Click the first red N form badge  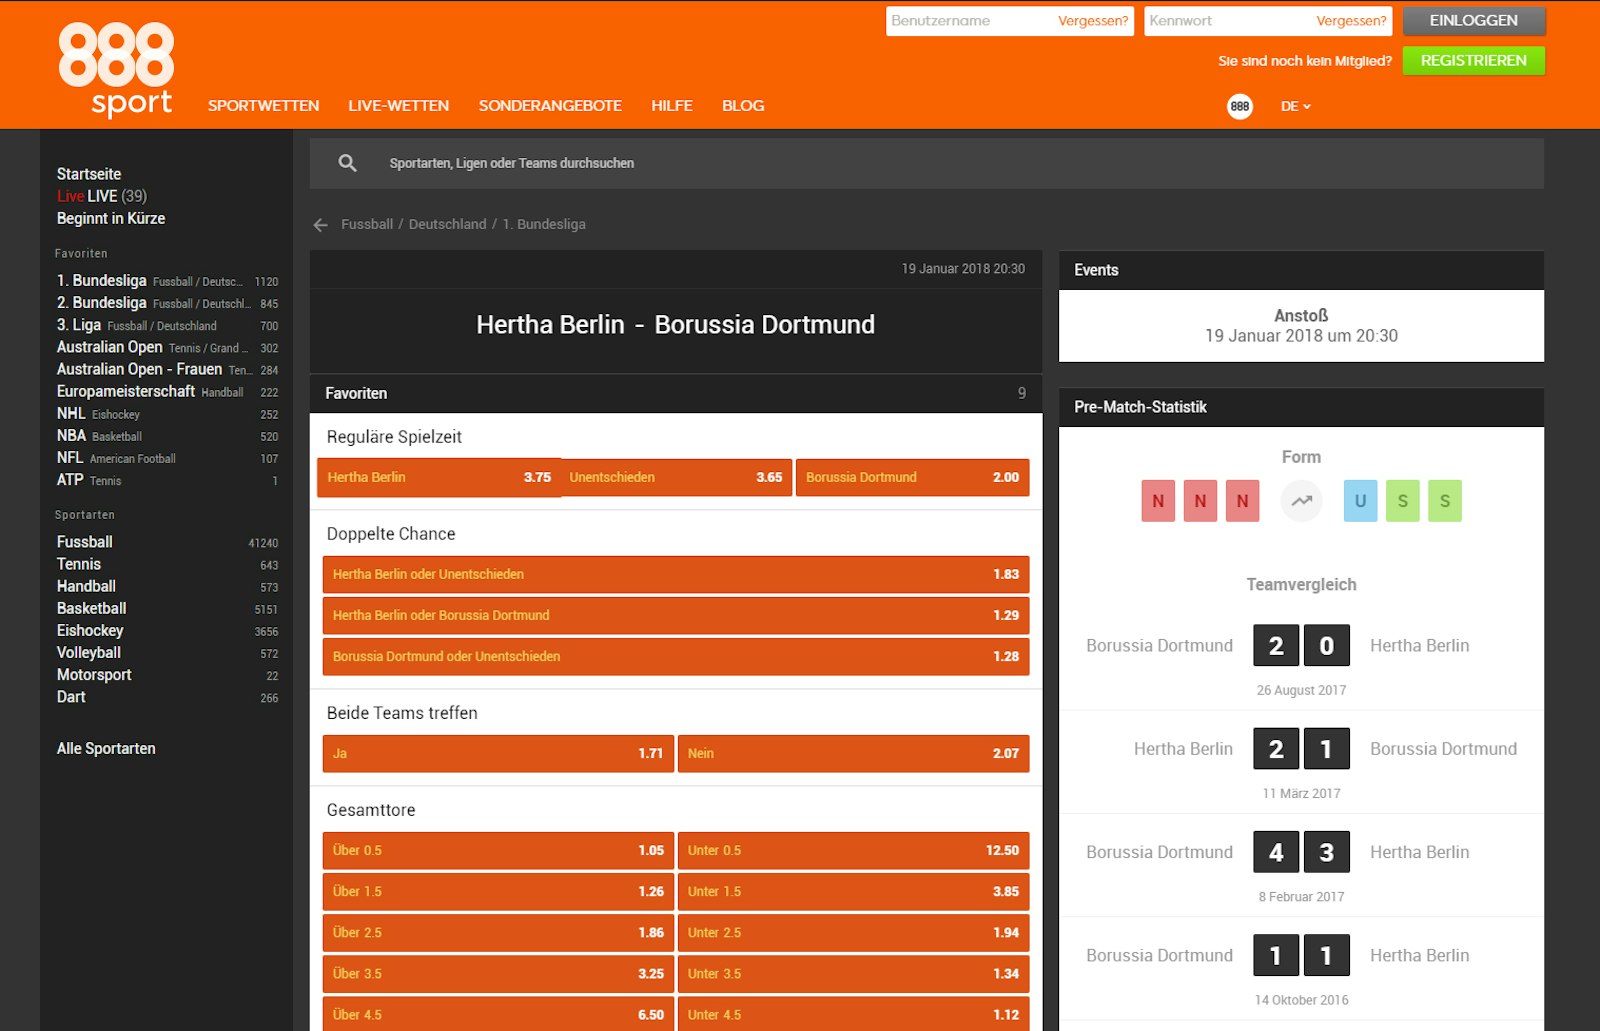1158,501
